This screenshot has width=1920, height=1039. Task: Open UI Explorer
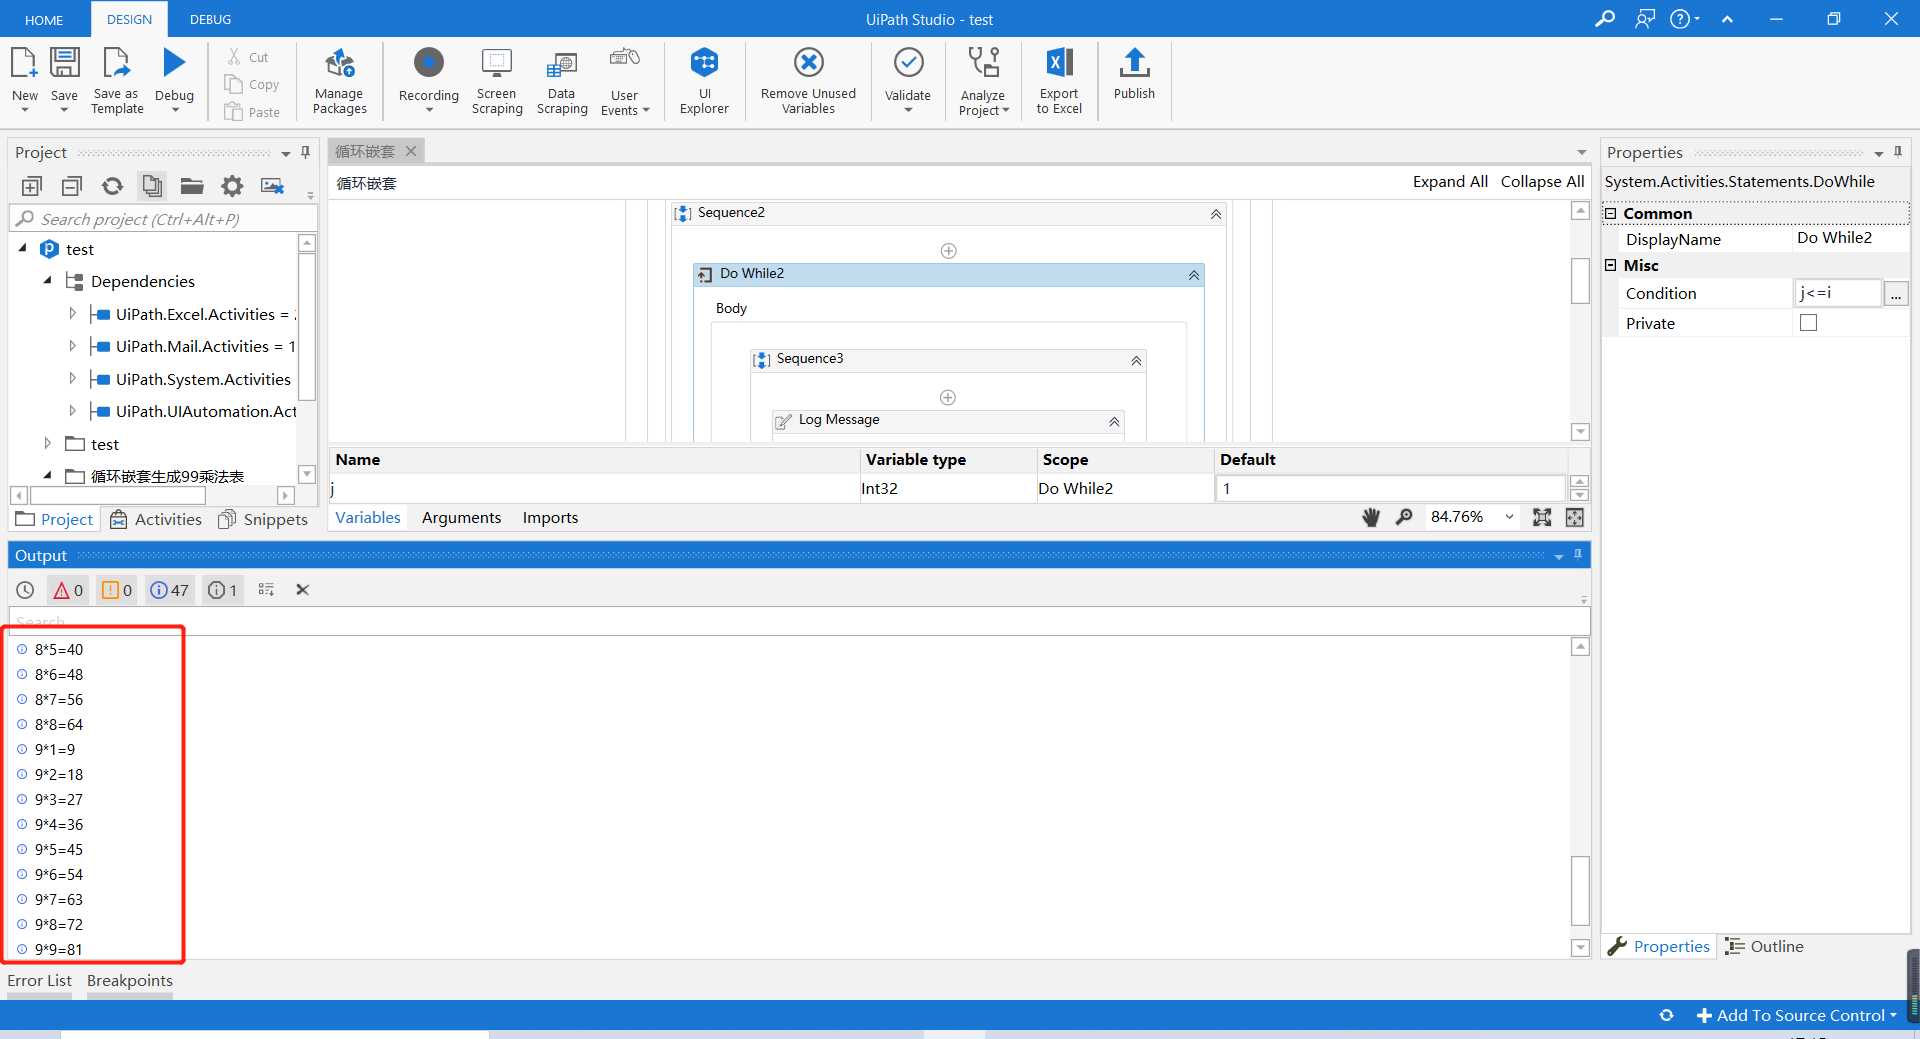click(x=704, y=63)
